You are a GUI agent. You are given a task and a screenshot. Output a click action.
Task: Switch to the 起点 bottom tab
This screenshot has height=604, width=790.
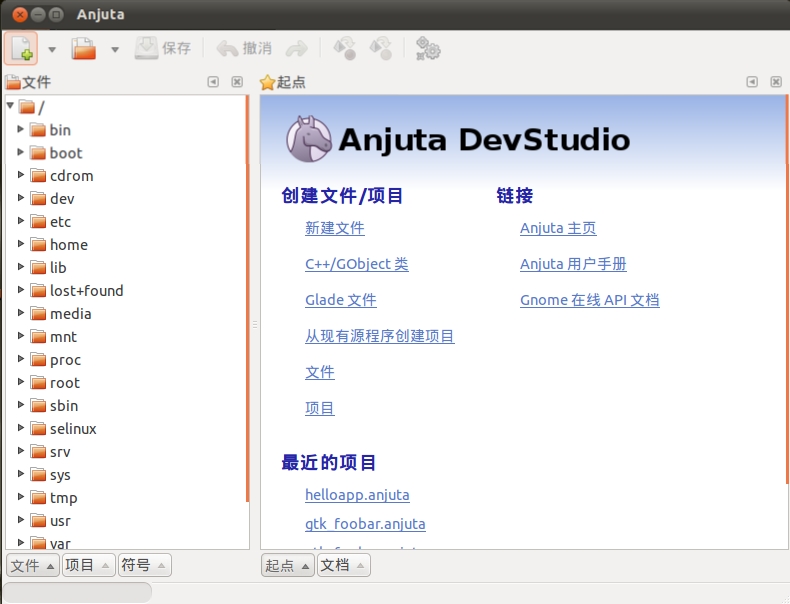click(288, 565)
